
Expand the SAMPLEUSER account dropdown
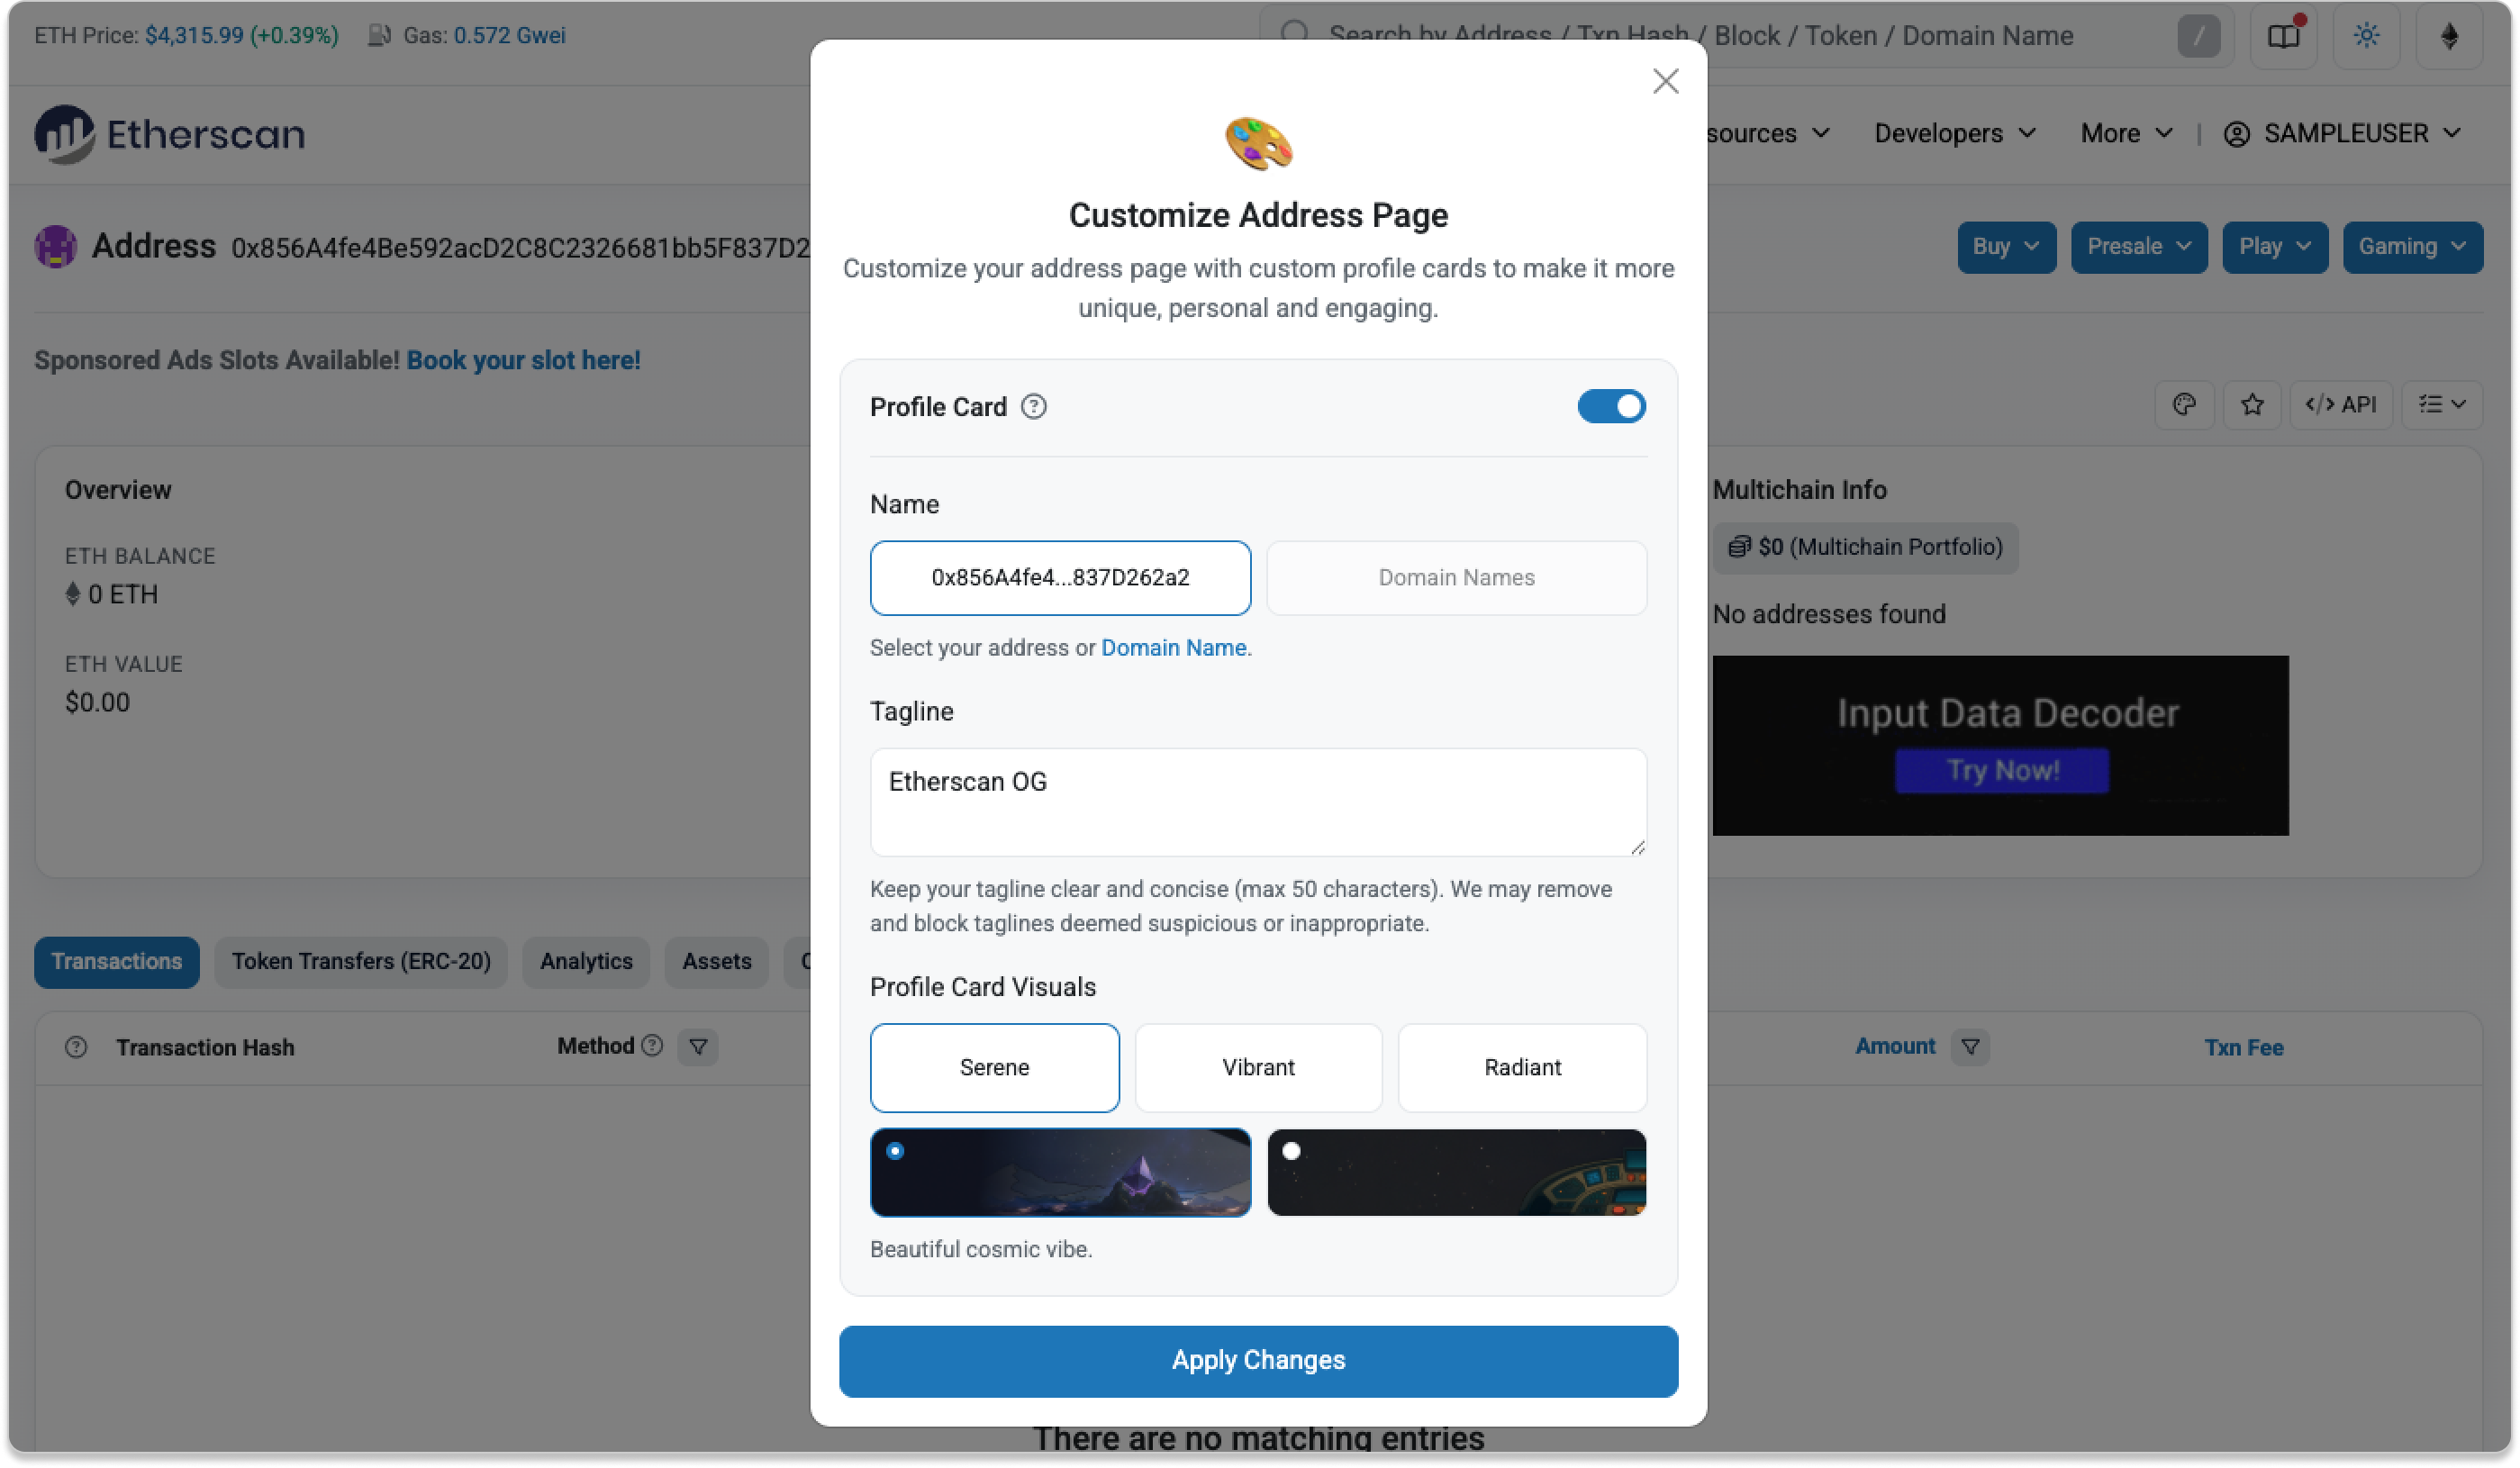2342,134
